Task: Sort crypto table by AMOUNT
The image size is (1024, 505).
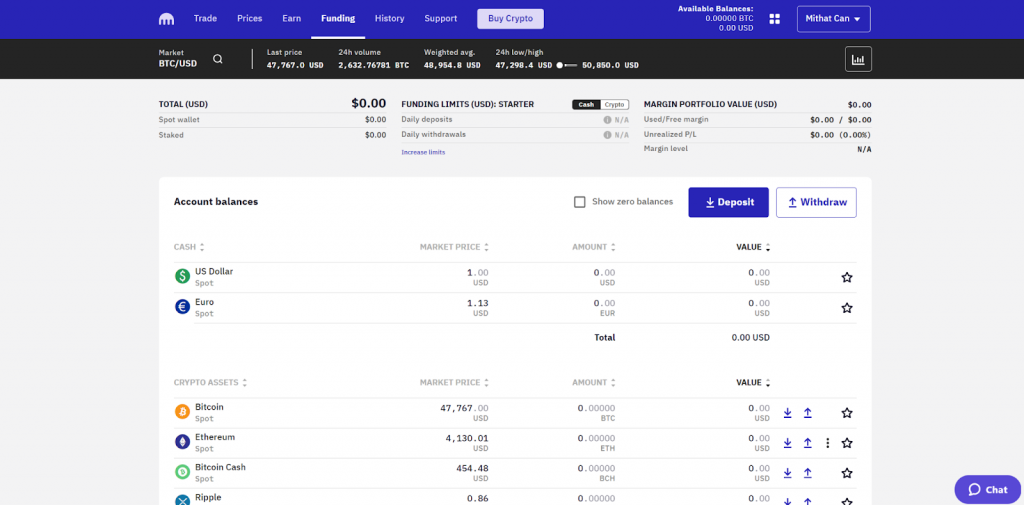Action: coord(594,382)
